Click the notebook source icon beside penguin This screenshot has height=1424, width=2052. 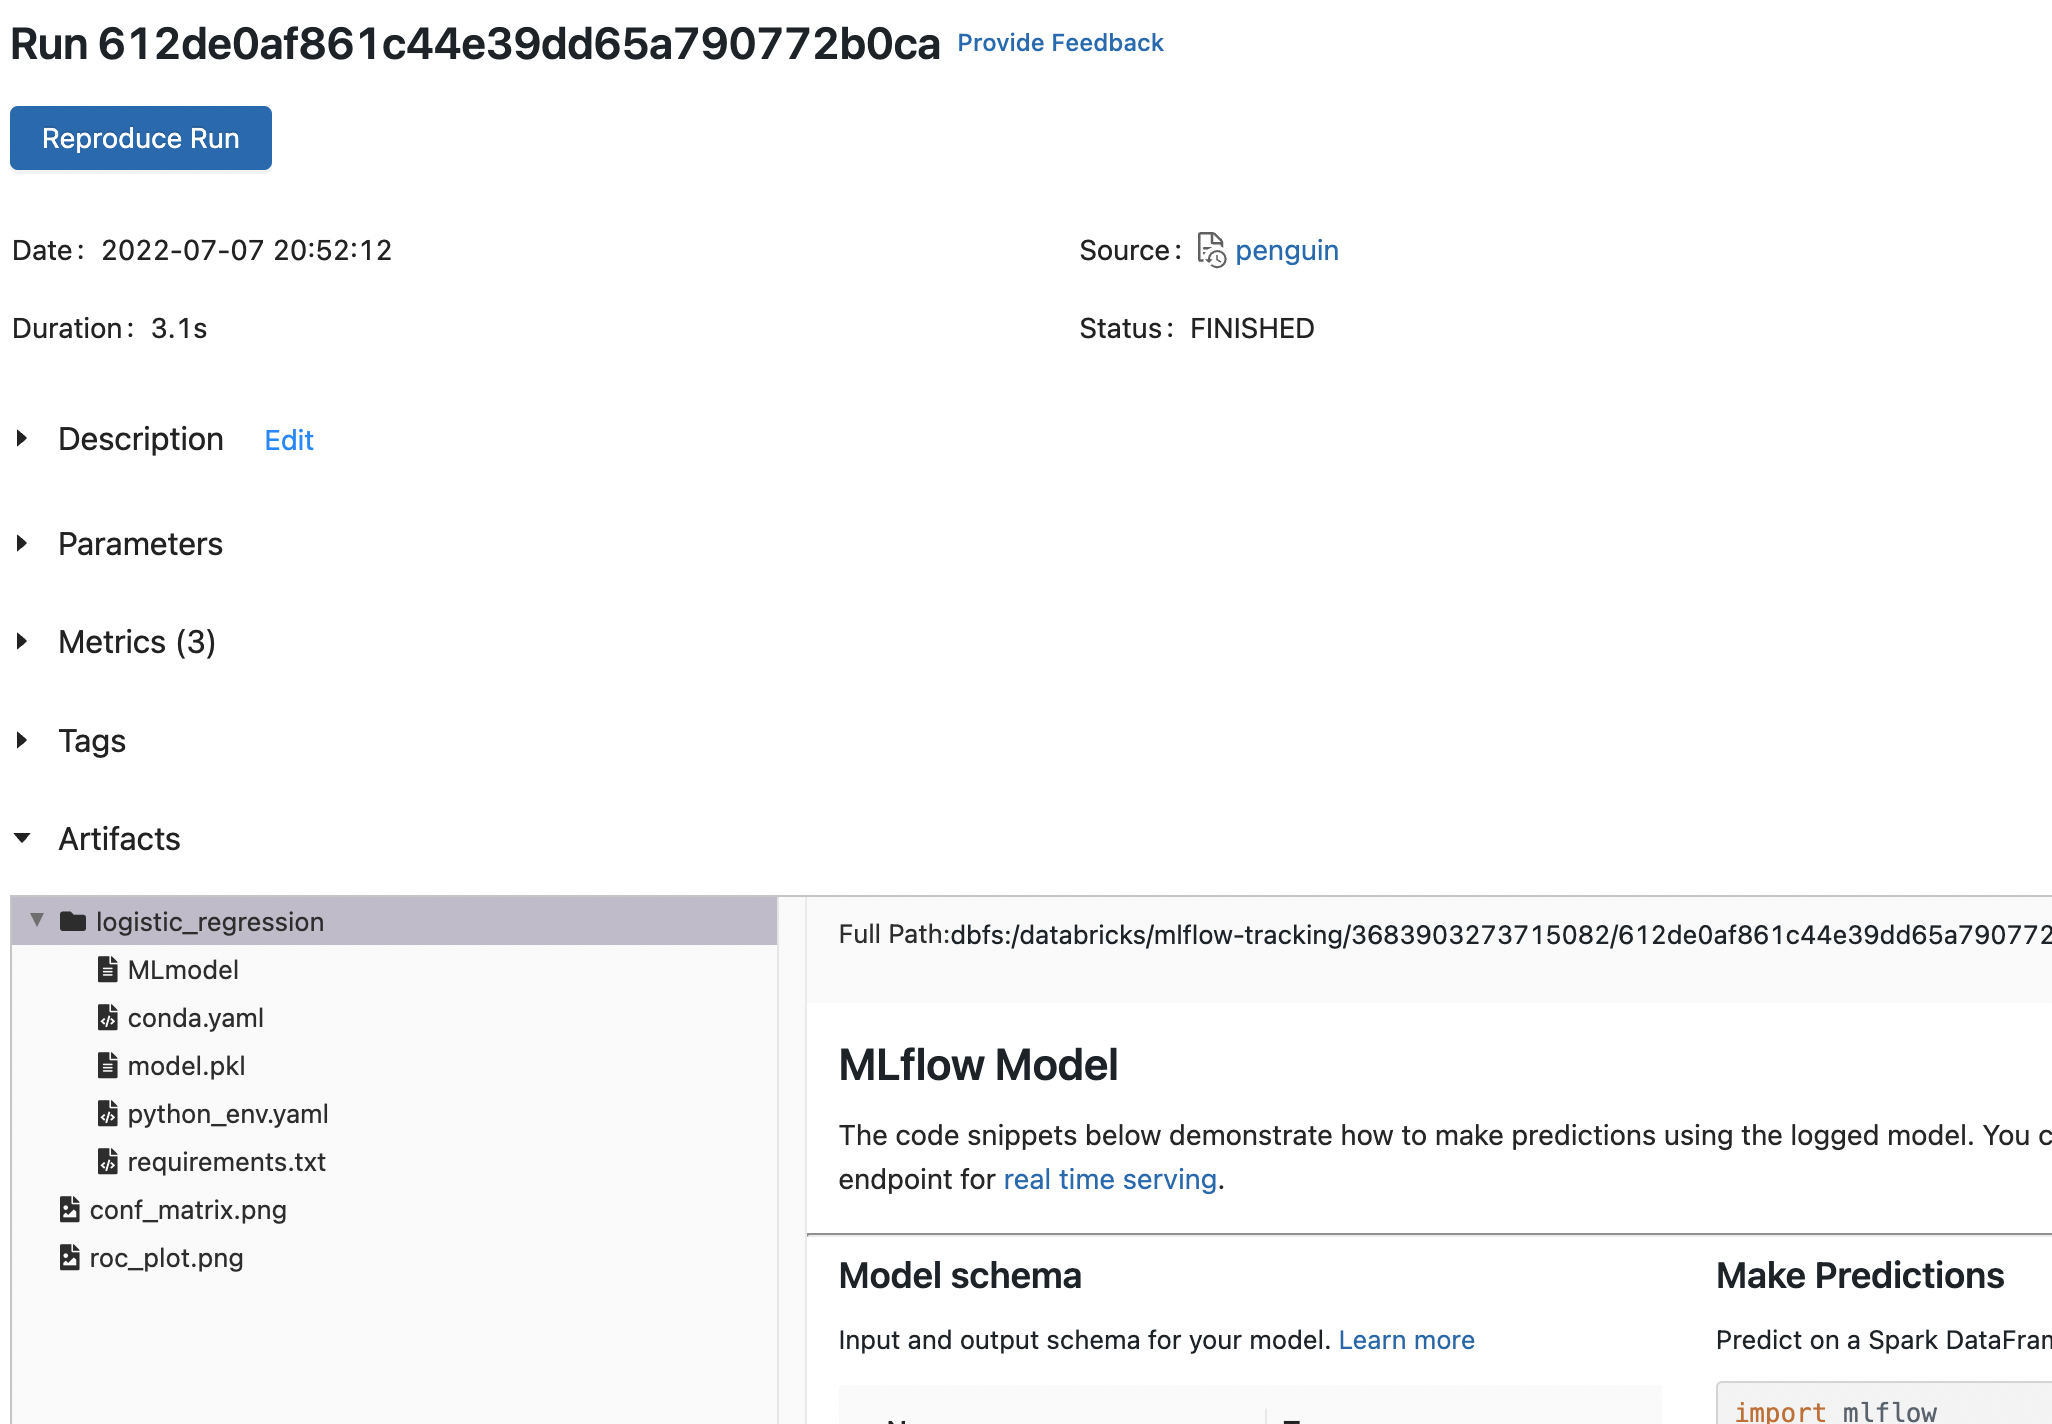pyautogui.click(x=1211, y=250)
